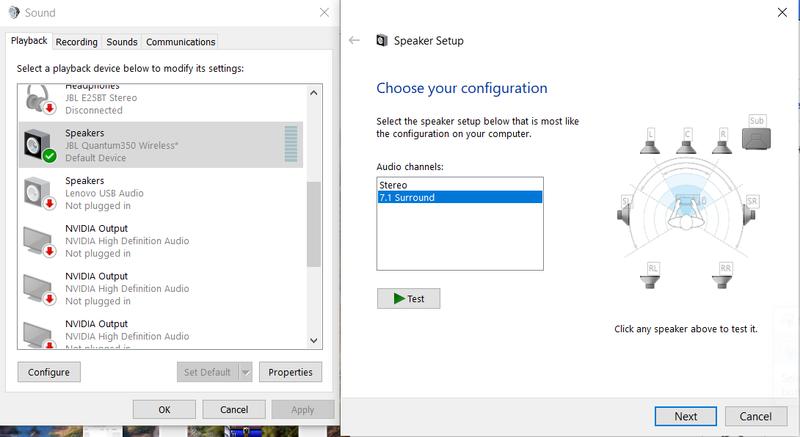Viewport: 800px width, 437px height.
Task: Click second NVIDIA Output monitor icon
Action: (x=40, y=290)
